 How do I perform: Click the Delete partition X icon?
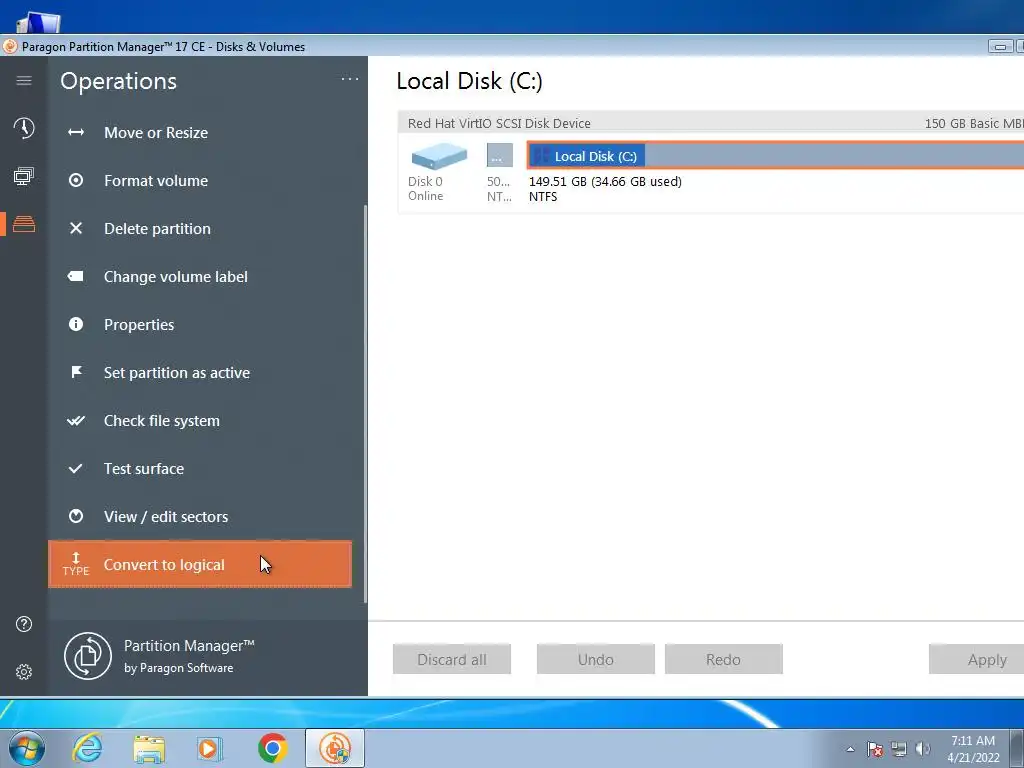tap(76, 229)
